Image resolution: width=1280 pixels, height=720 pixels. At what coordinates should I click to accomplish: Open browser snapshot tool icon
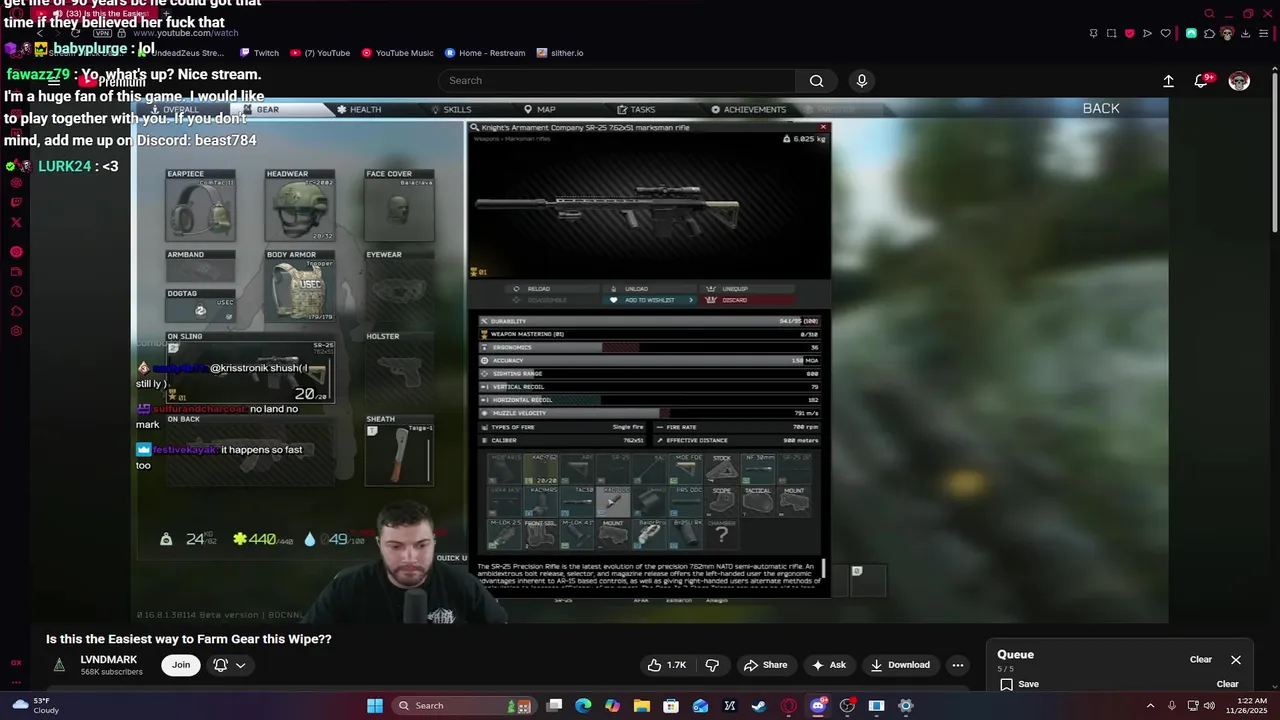point(1111,33)
